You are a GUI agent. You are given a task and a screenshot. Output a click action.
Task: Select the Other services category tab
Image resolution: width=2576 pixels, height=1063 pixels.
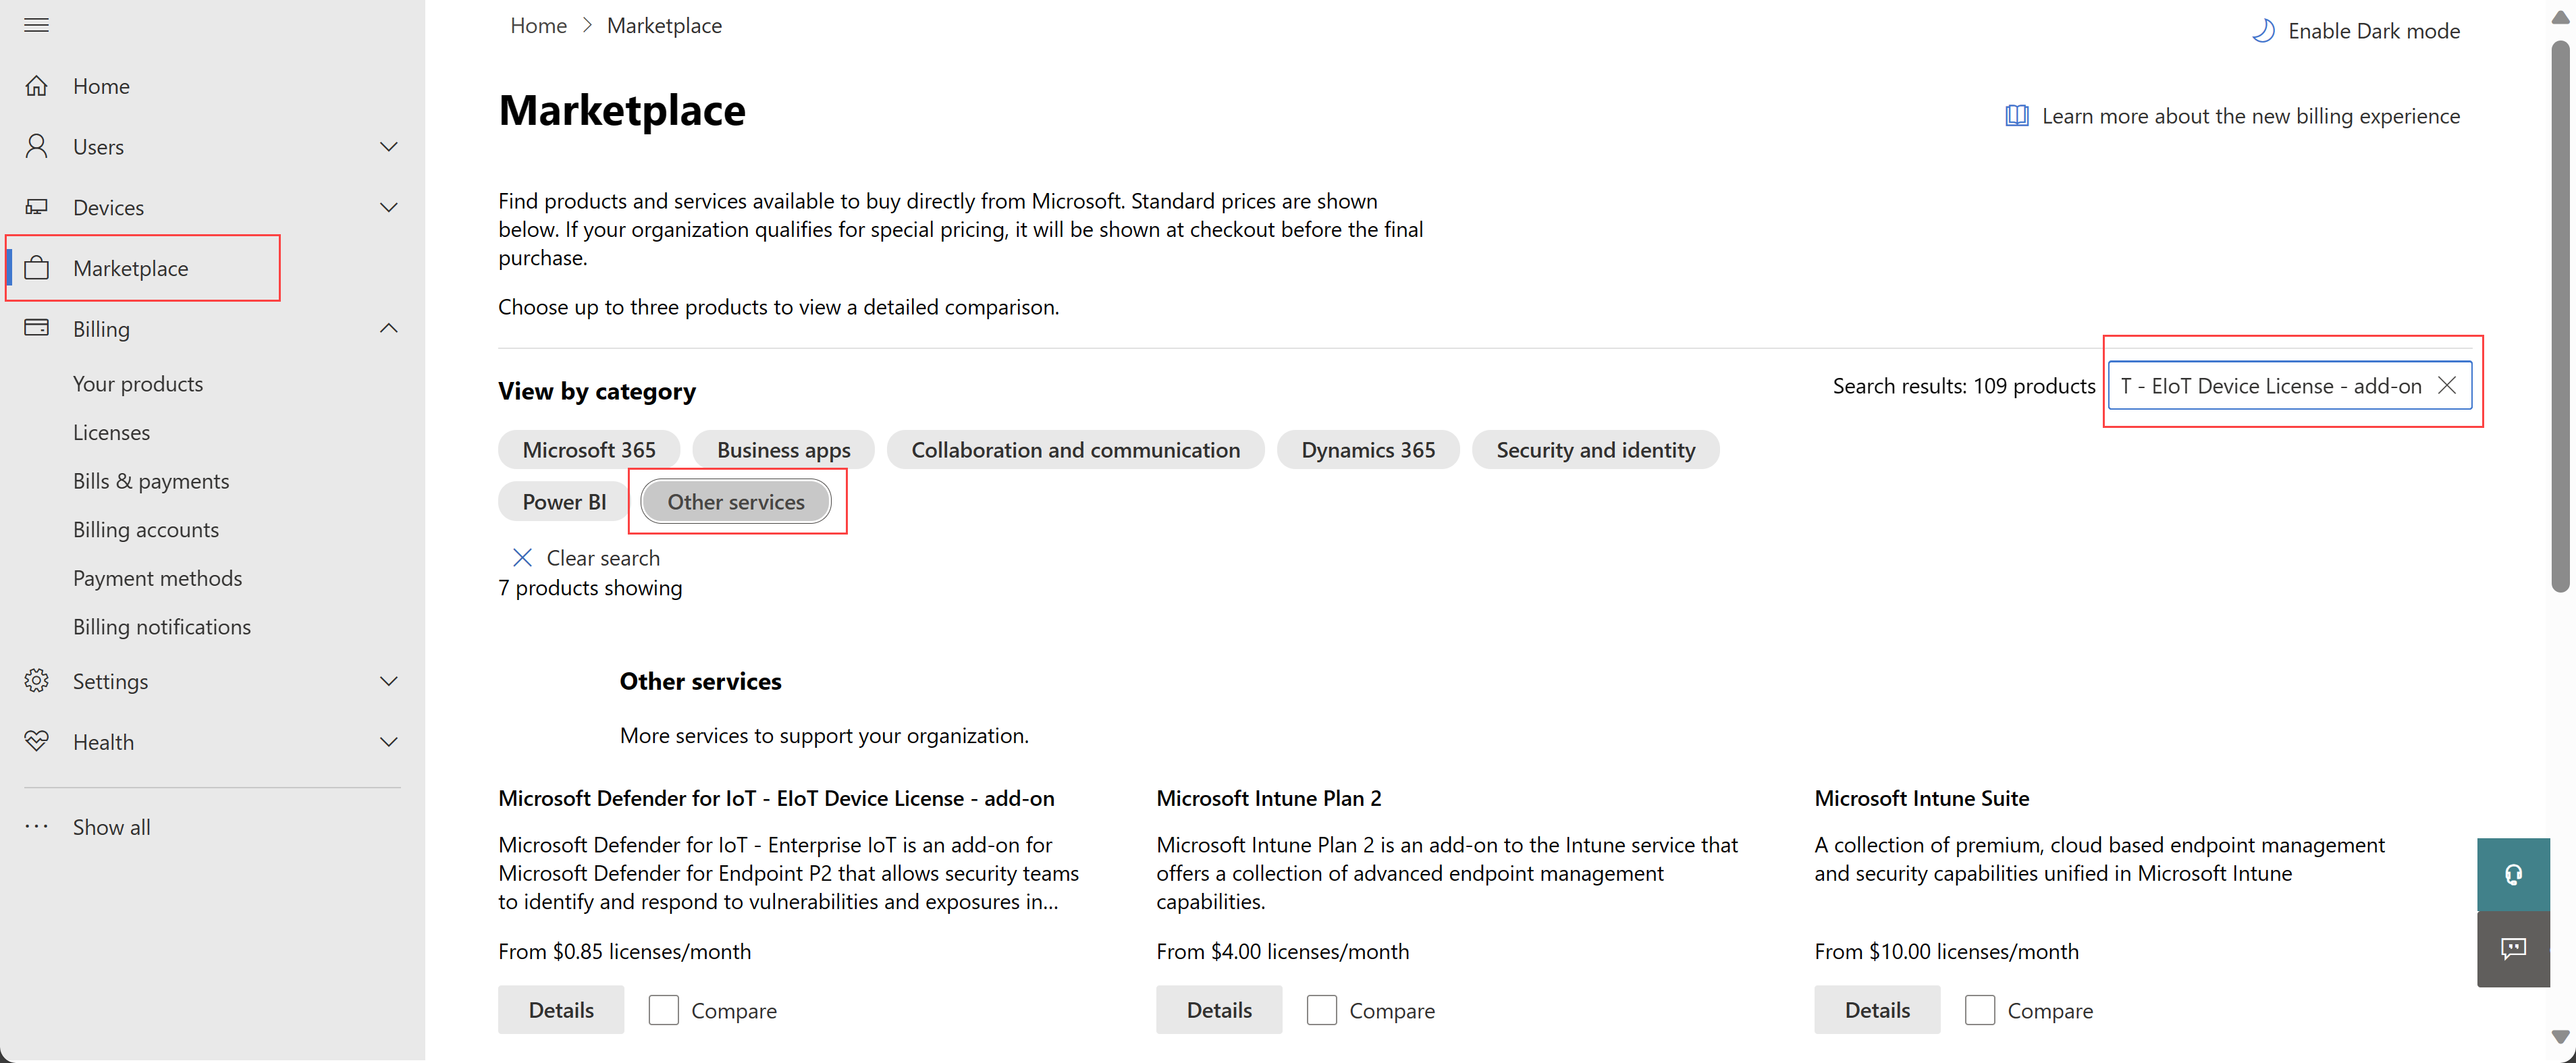coord(734,501)
